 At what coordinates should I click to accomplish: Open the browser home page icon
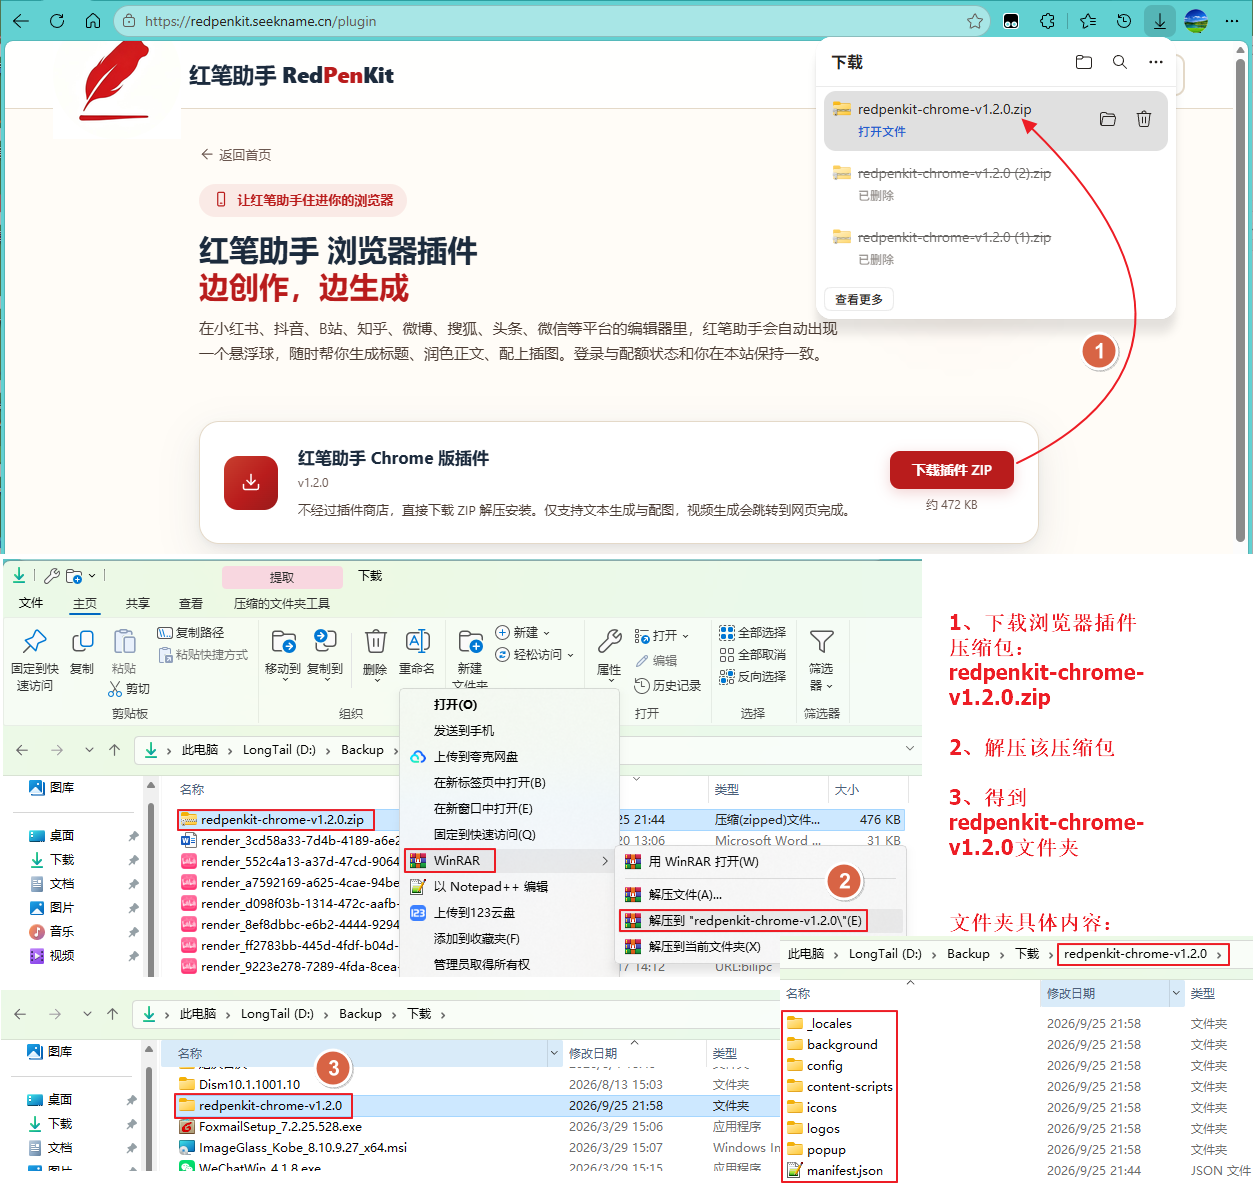pos(92,21)
